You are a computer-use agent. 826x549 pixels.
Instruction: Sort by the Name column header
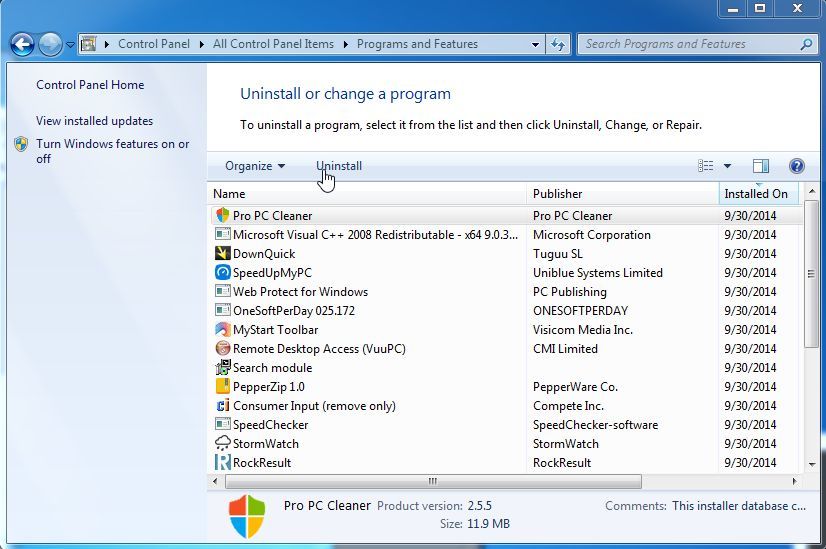(x=367, y=193)
